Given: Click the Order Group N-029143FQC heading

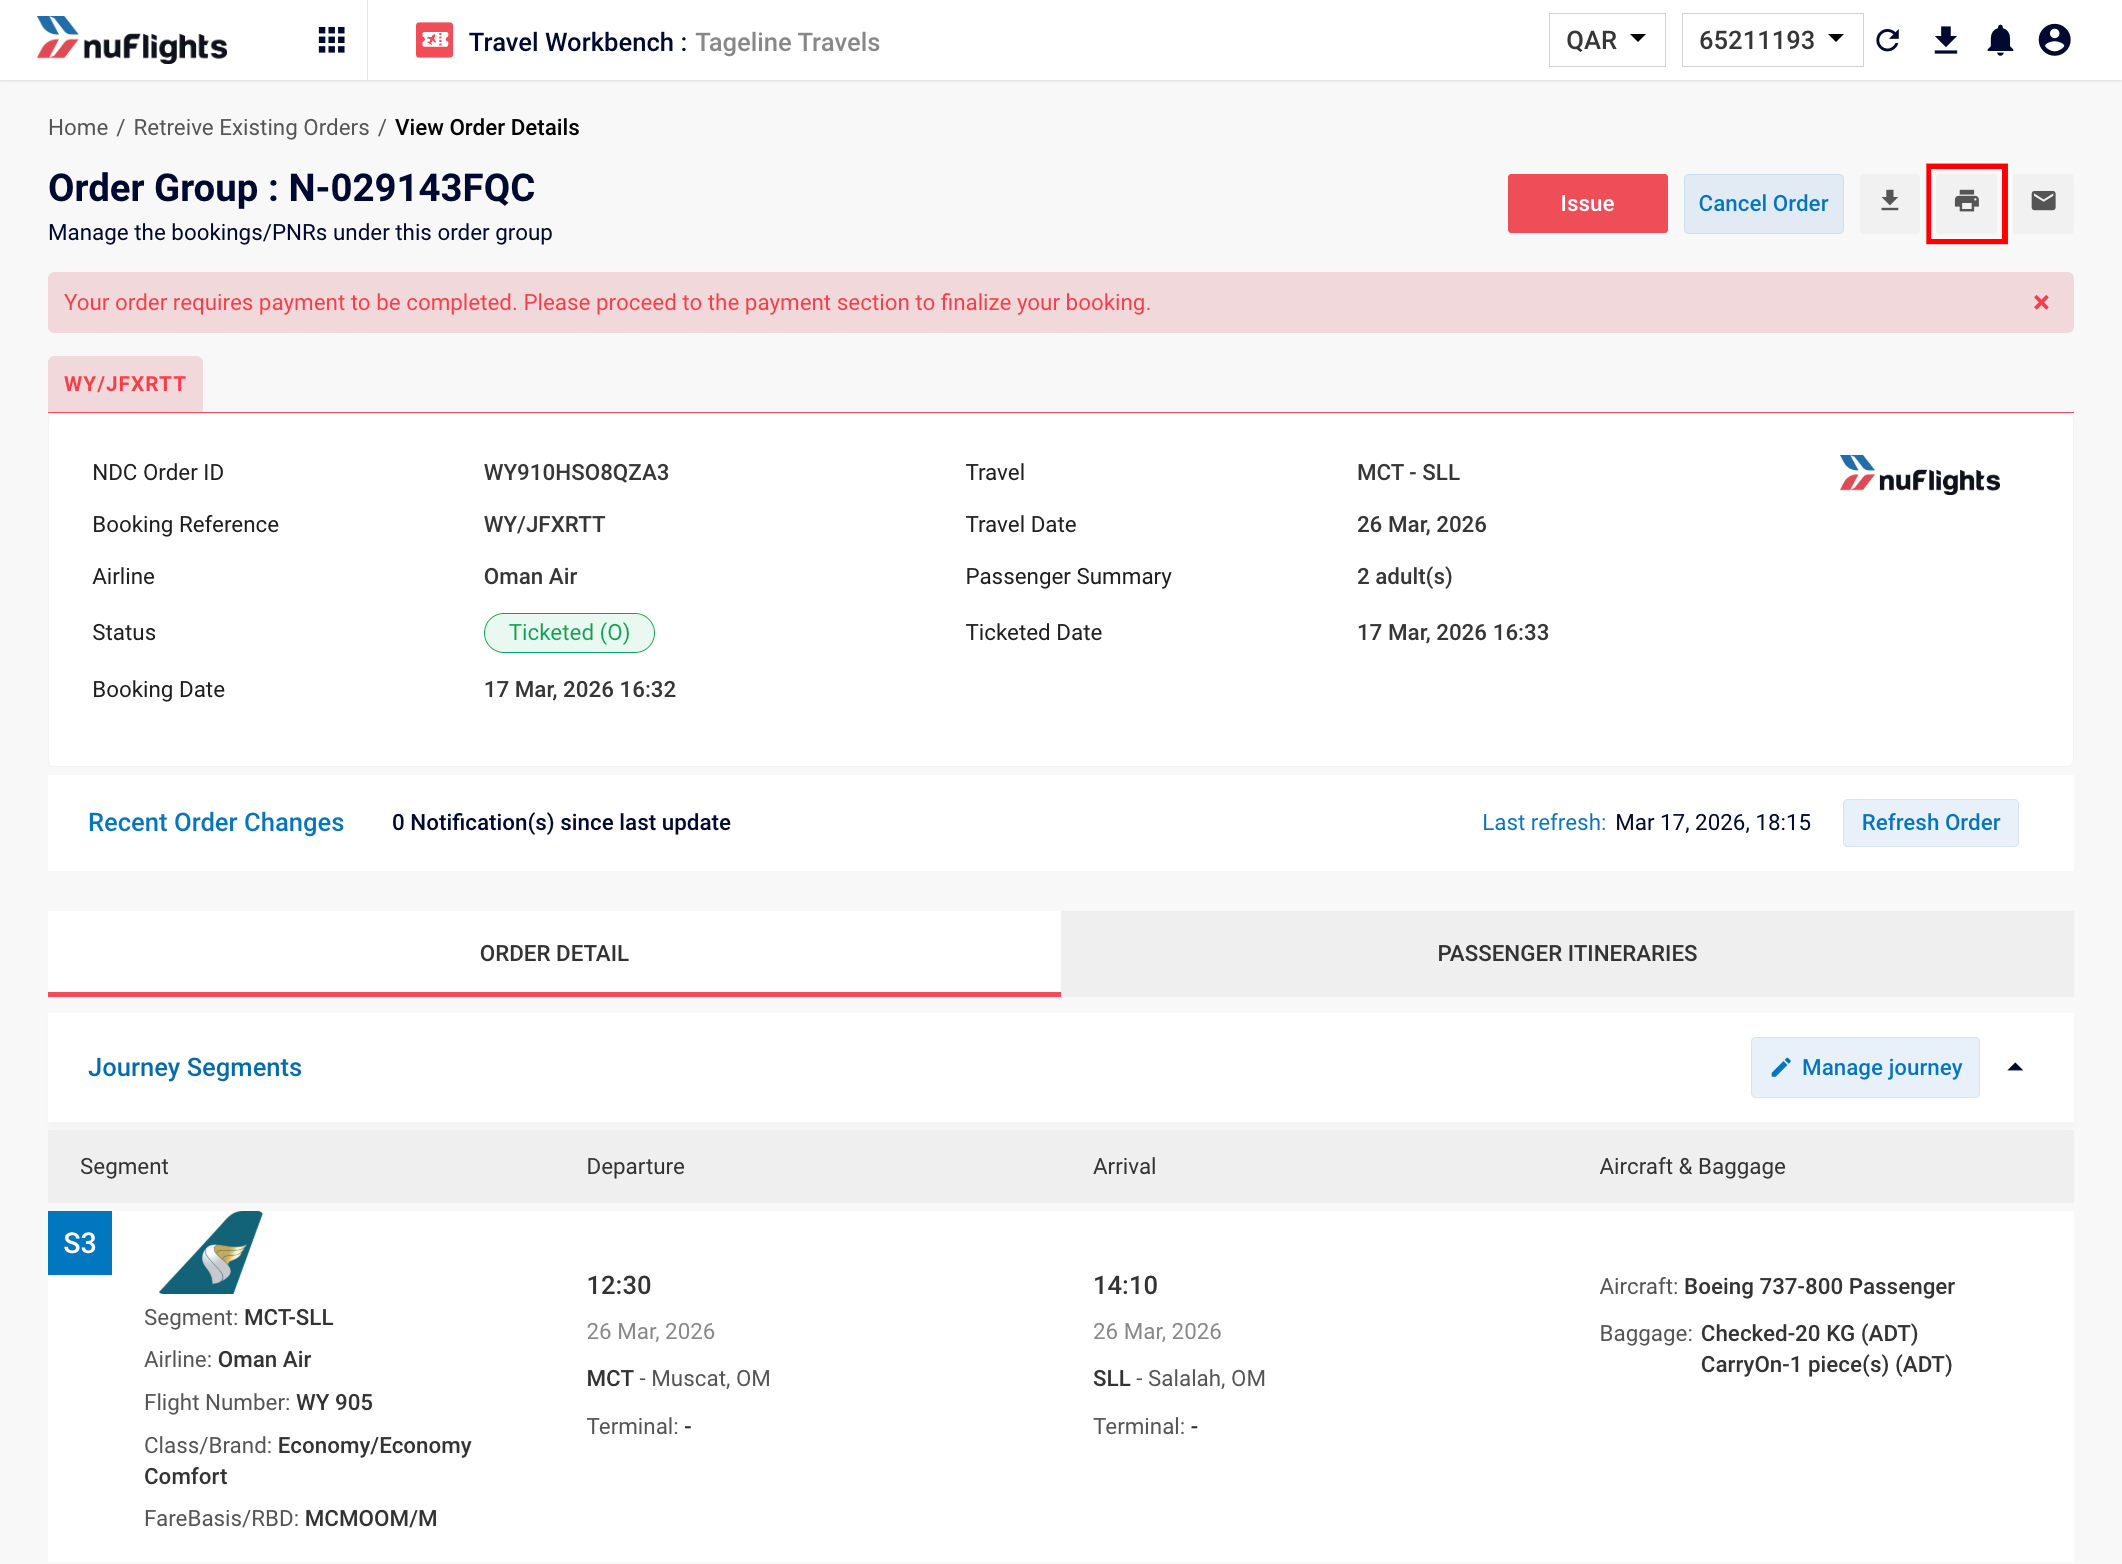Looking at the screenshot, I should (291, 187).
